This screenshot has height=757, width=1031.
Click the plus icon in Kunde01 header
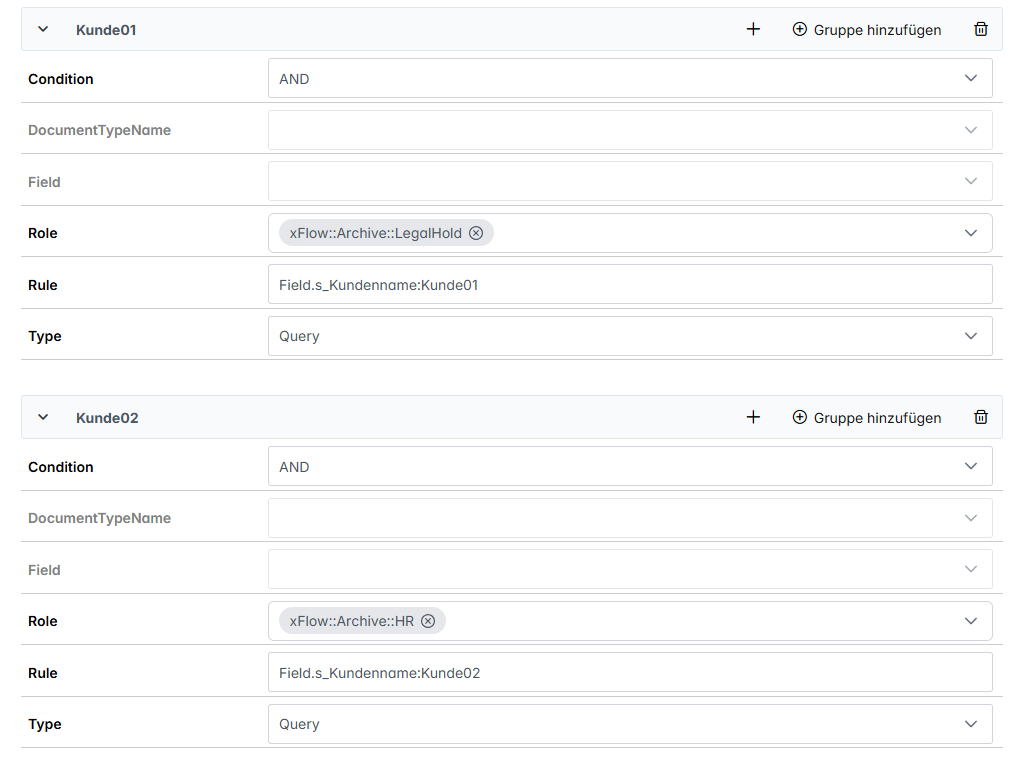click(x=753, y=30)
